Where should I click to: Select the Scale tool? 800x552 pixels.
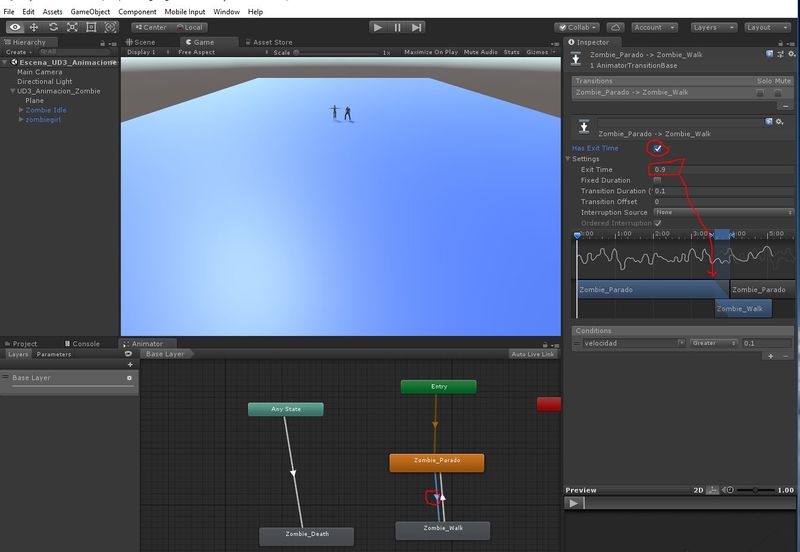coord(72,28)
